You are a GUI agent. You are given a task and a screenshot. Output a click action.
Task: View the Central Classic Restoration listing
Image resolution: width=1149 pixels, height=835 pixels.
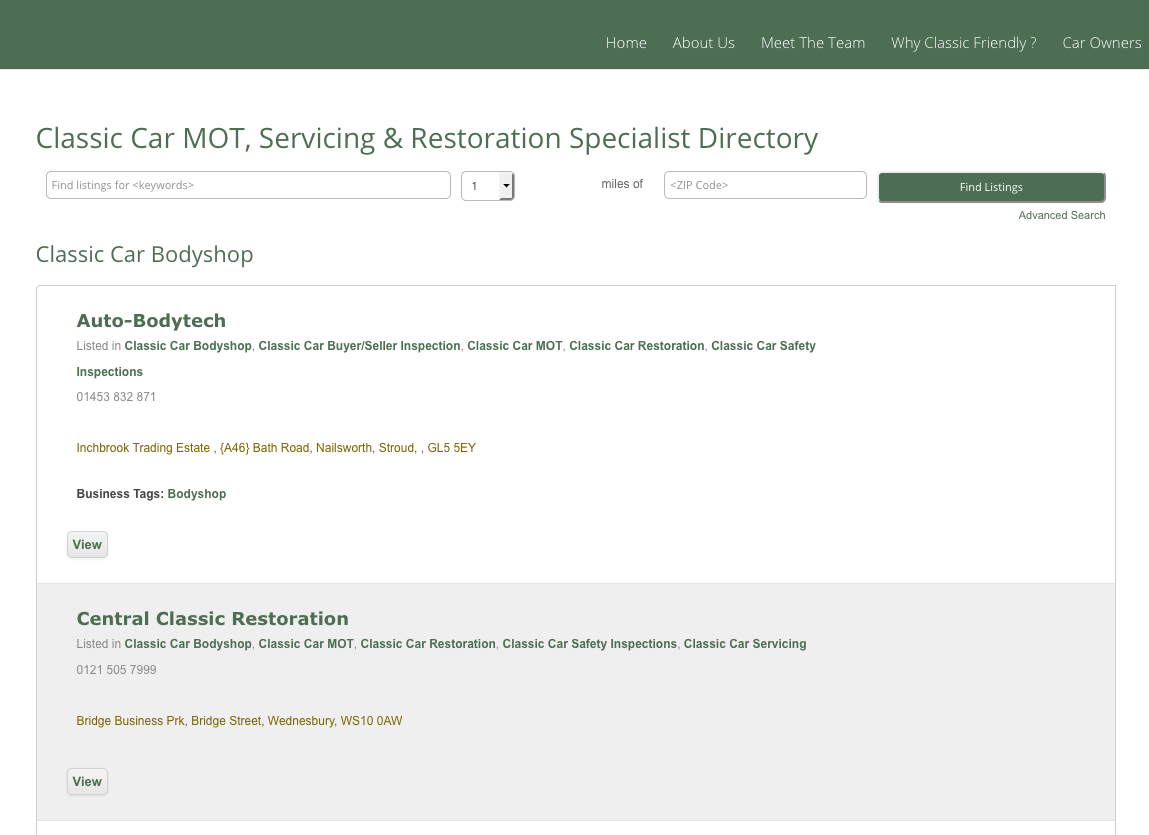[87, 781]
